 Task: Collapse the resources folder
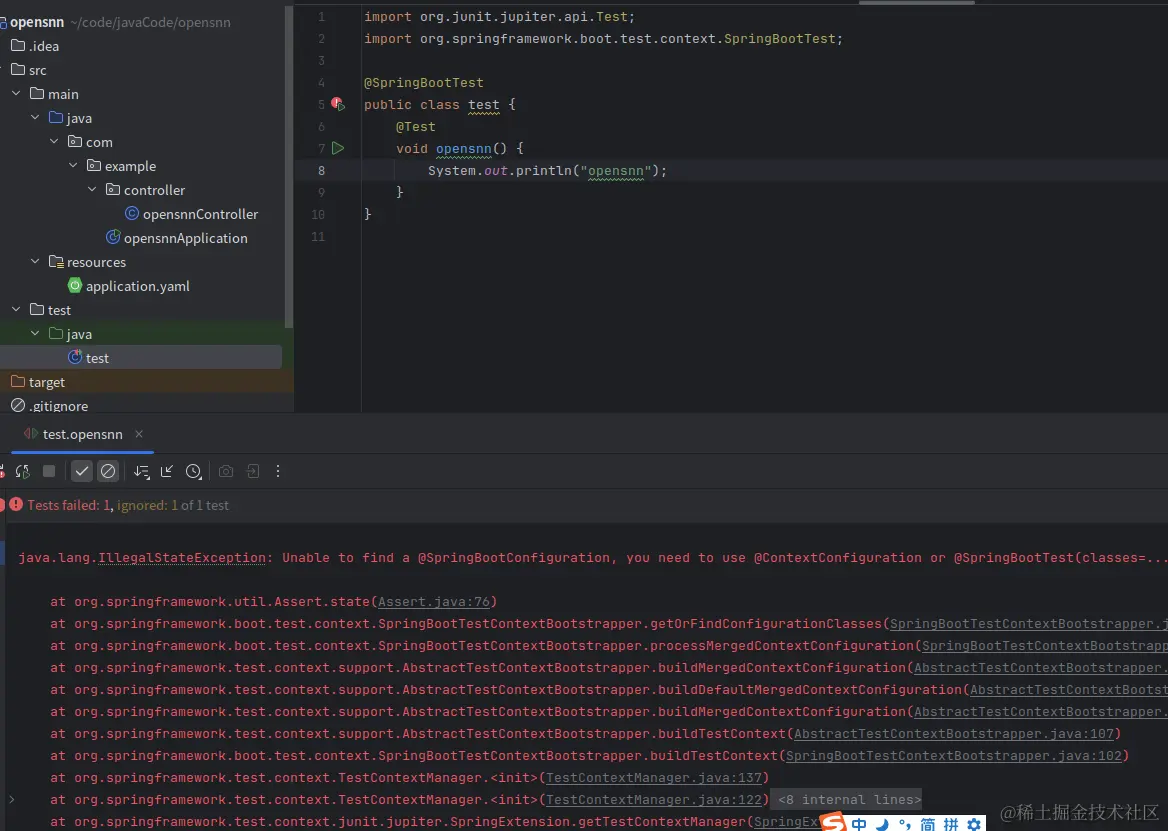35,261
